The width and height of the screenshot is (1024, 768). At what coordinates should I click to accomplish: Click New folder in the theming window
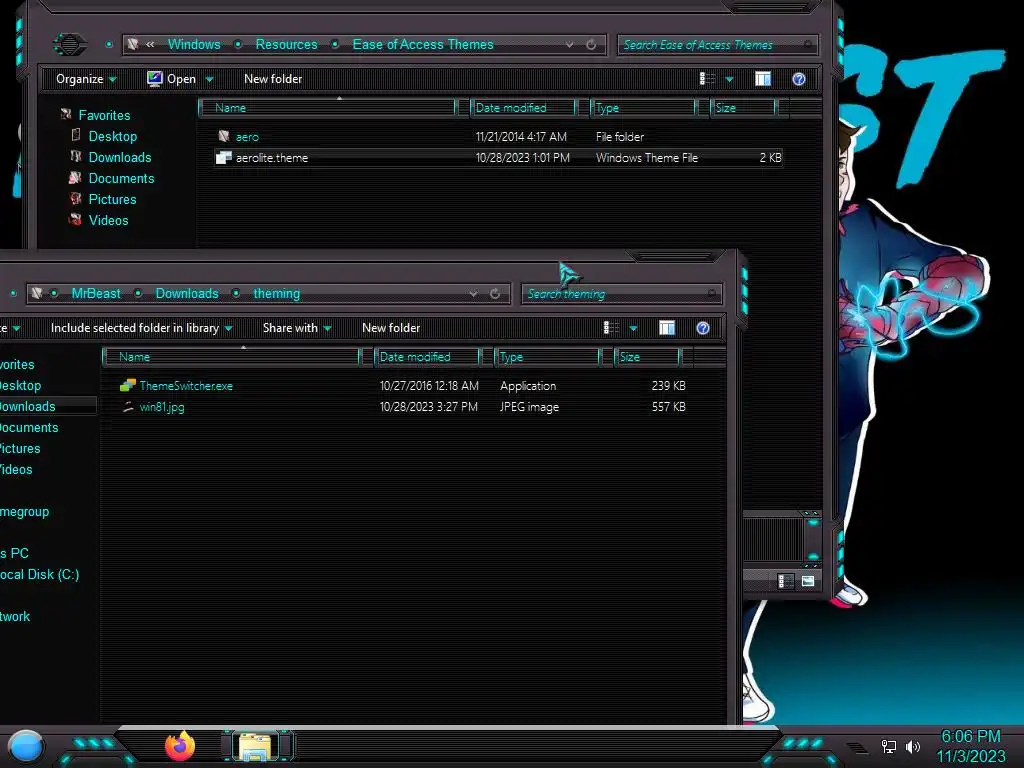point(391,328)
